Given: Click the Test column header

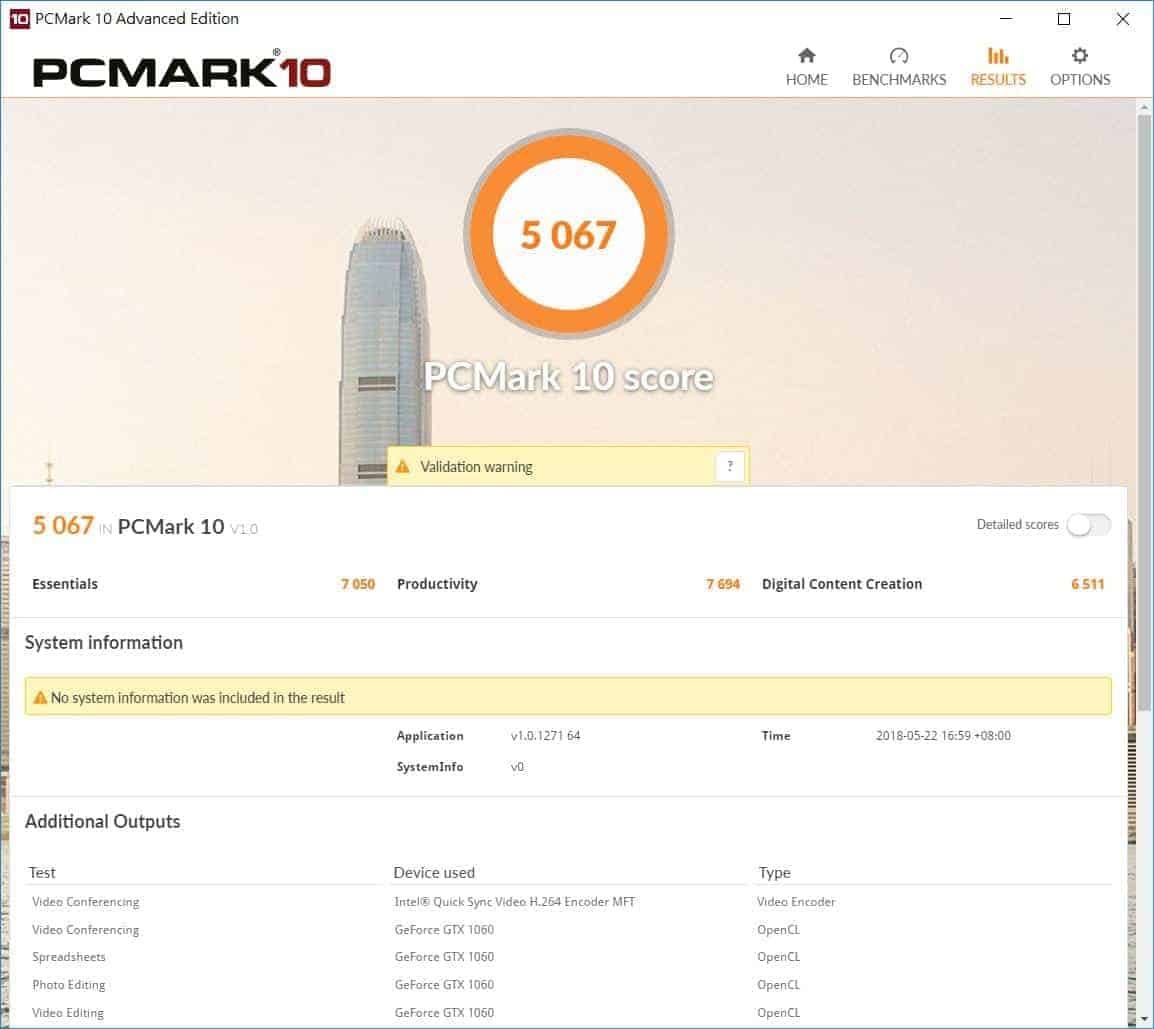Looking at the screenshot, I should (42, 873).
